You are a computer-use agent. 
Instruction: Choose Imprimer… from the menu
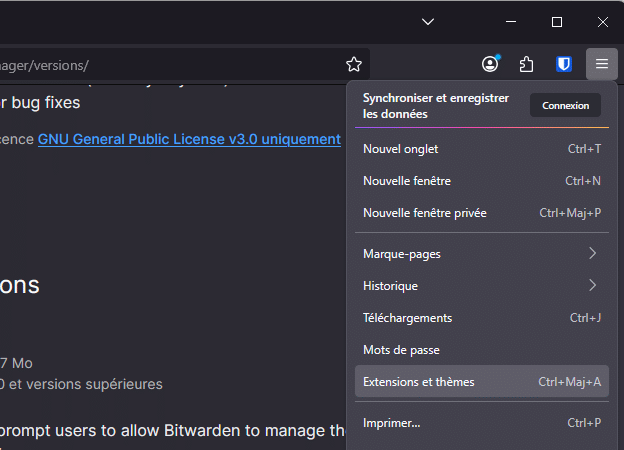pos(482,423)
